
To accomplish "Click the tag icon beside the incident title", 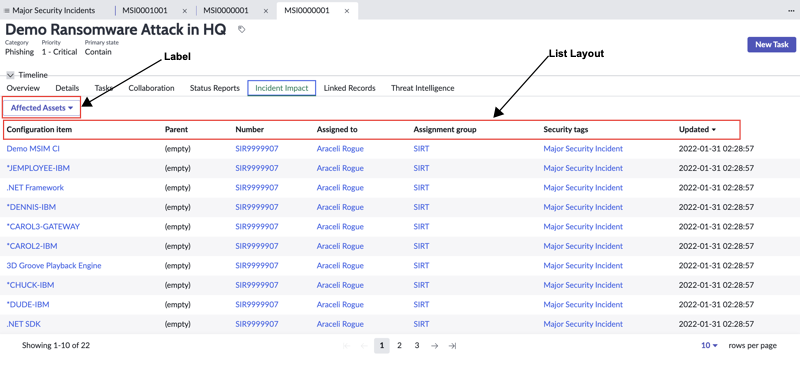I will [241, 30].
